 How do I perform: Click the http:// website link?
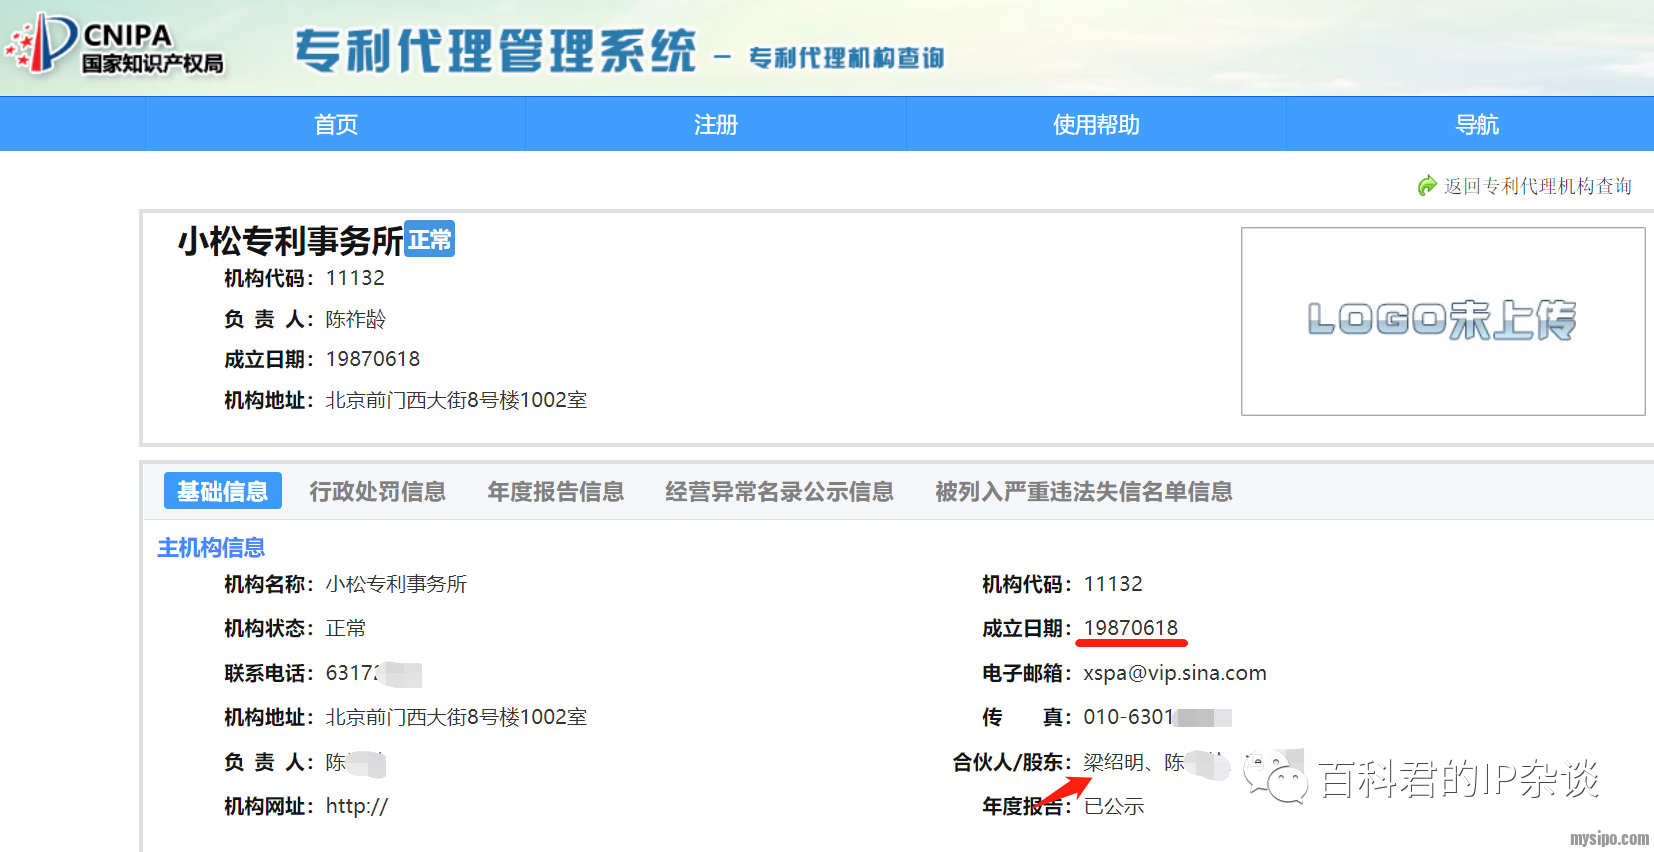click(356, 806)
